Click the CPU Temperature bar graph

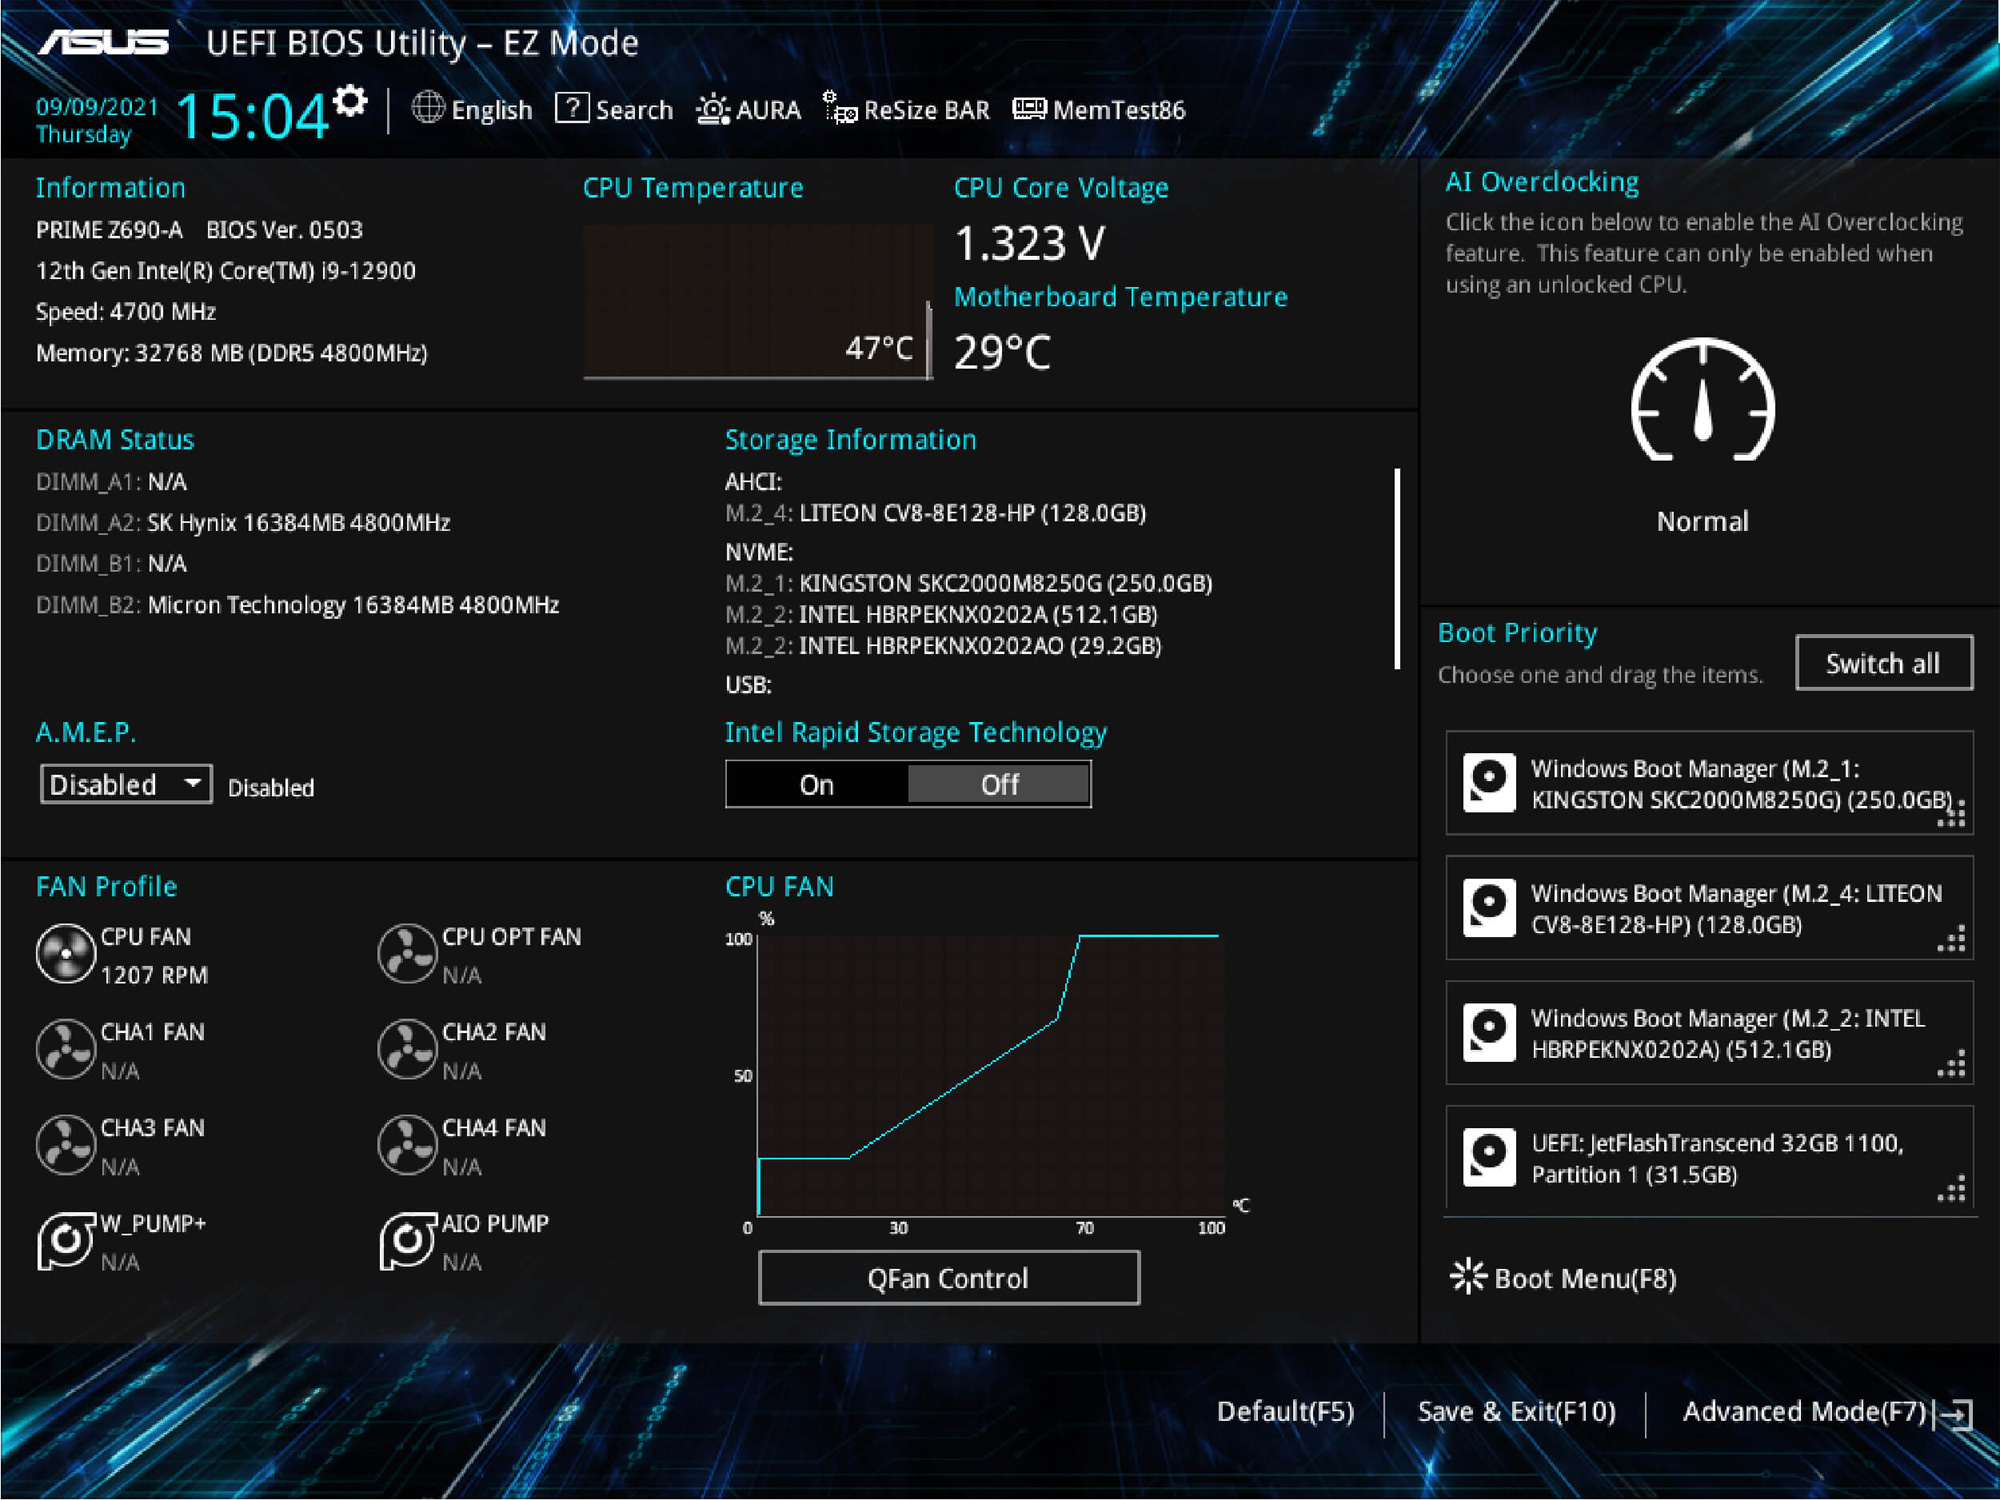[x=758, y=302]
